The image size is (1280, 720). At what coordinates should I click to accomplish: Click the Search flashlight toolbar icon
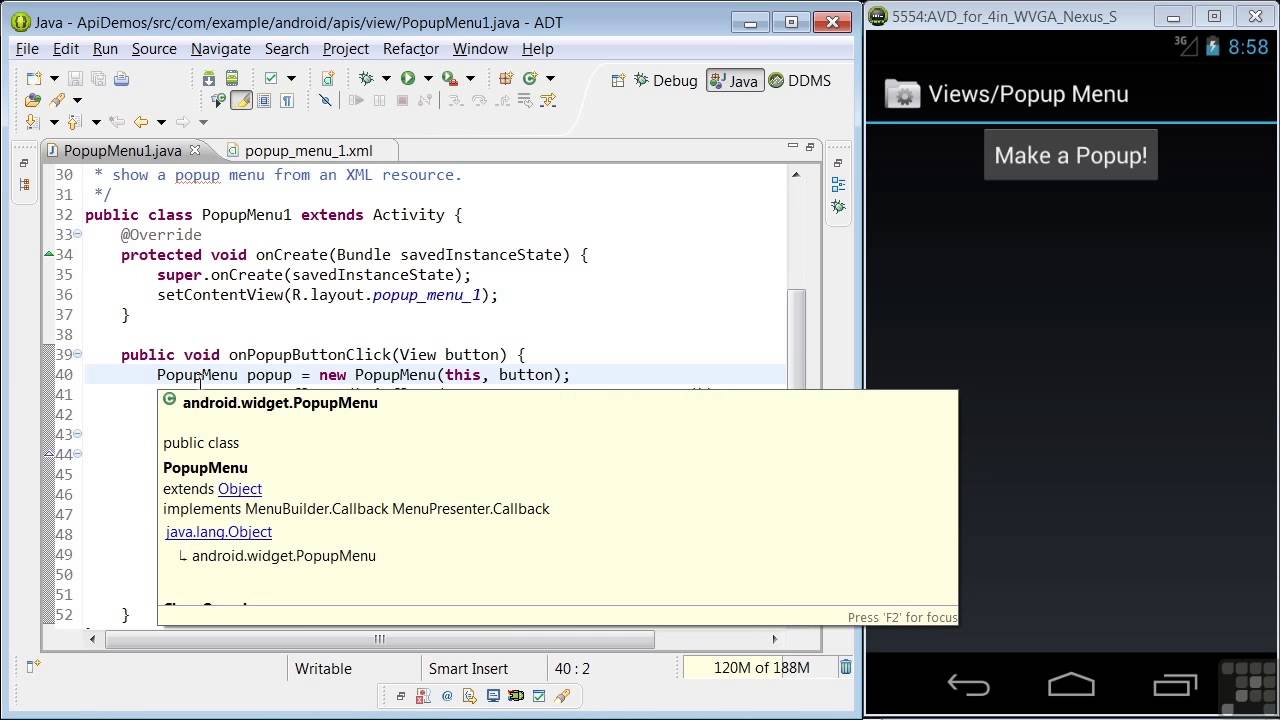(57, 100)
